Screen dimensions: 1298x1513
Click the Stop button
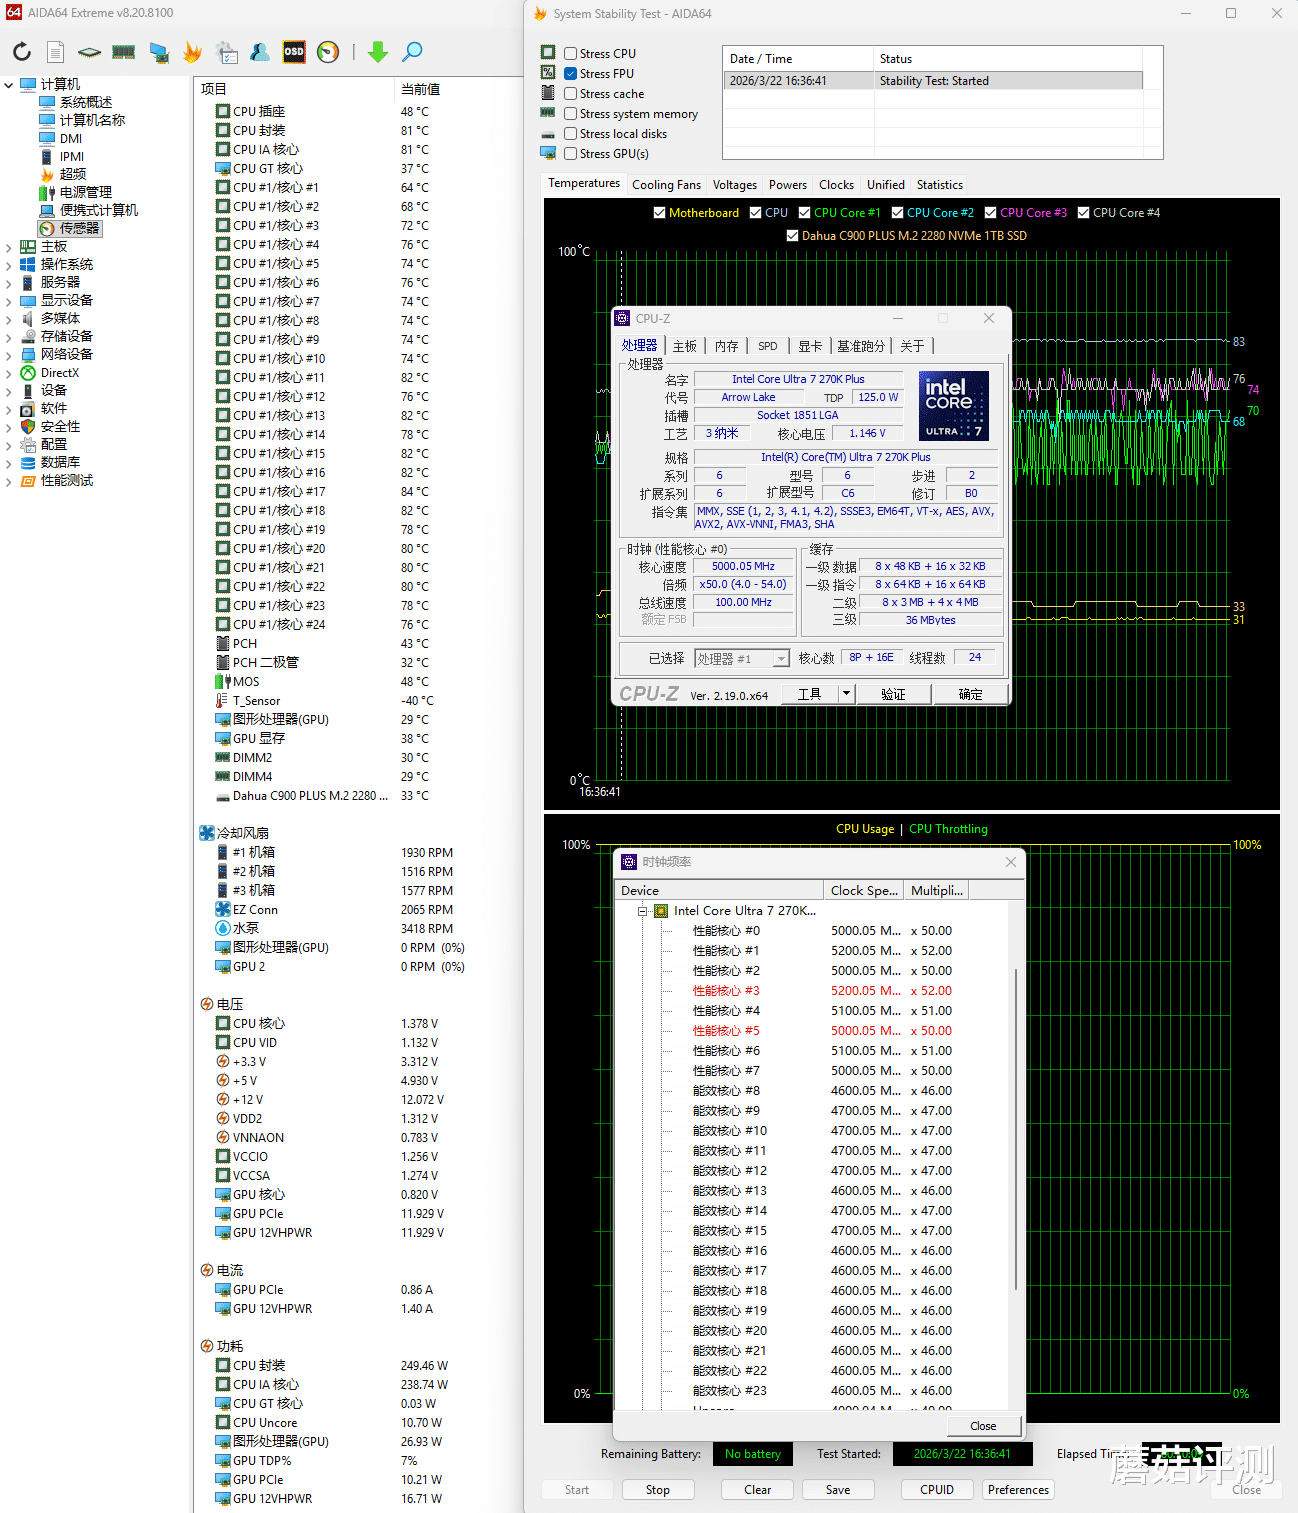pos(658,1490)
